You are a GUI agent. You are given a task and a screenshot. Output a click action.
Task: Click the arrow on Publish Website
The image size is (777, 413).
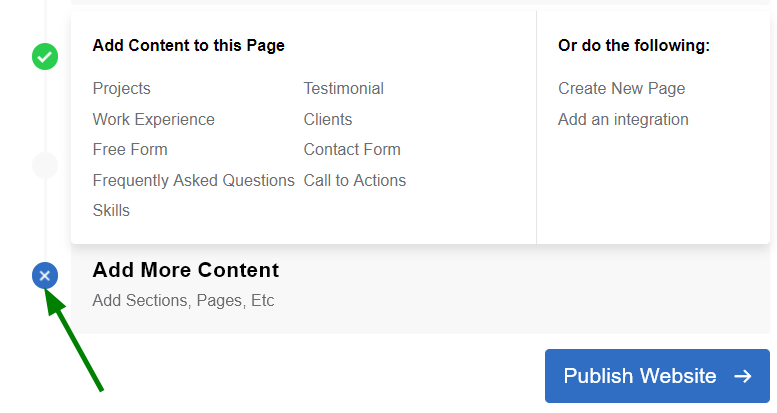pyautogui.click(x=742, y=376)
